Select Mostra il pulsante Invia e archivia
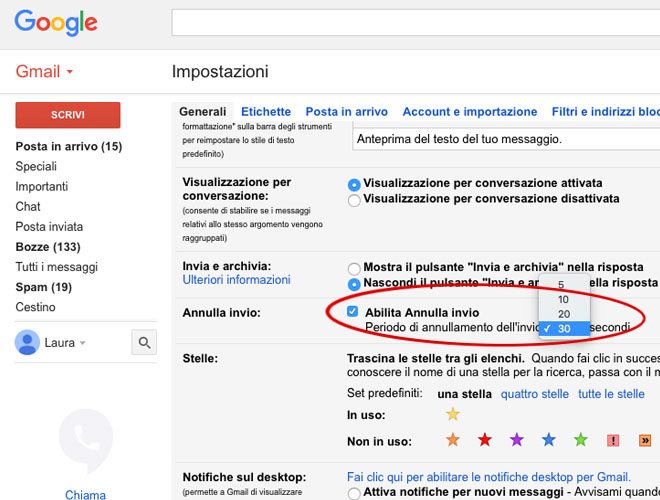This screenshot has width=660, height=500. (x=353, y=268)
